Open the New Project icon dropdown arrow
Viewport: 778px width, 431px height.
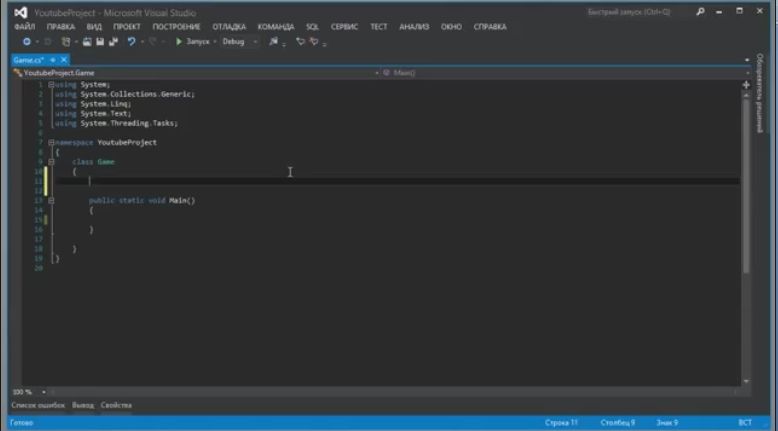point(76,42)
